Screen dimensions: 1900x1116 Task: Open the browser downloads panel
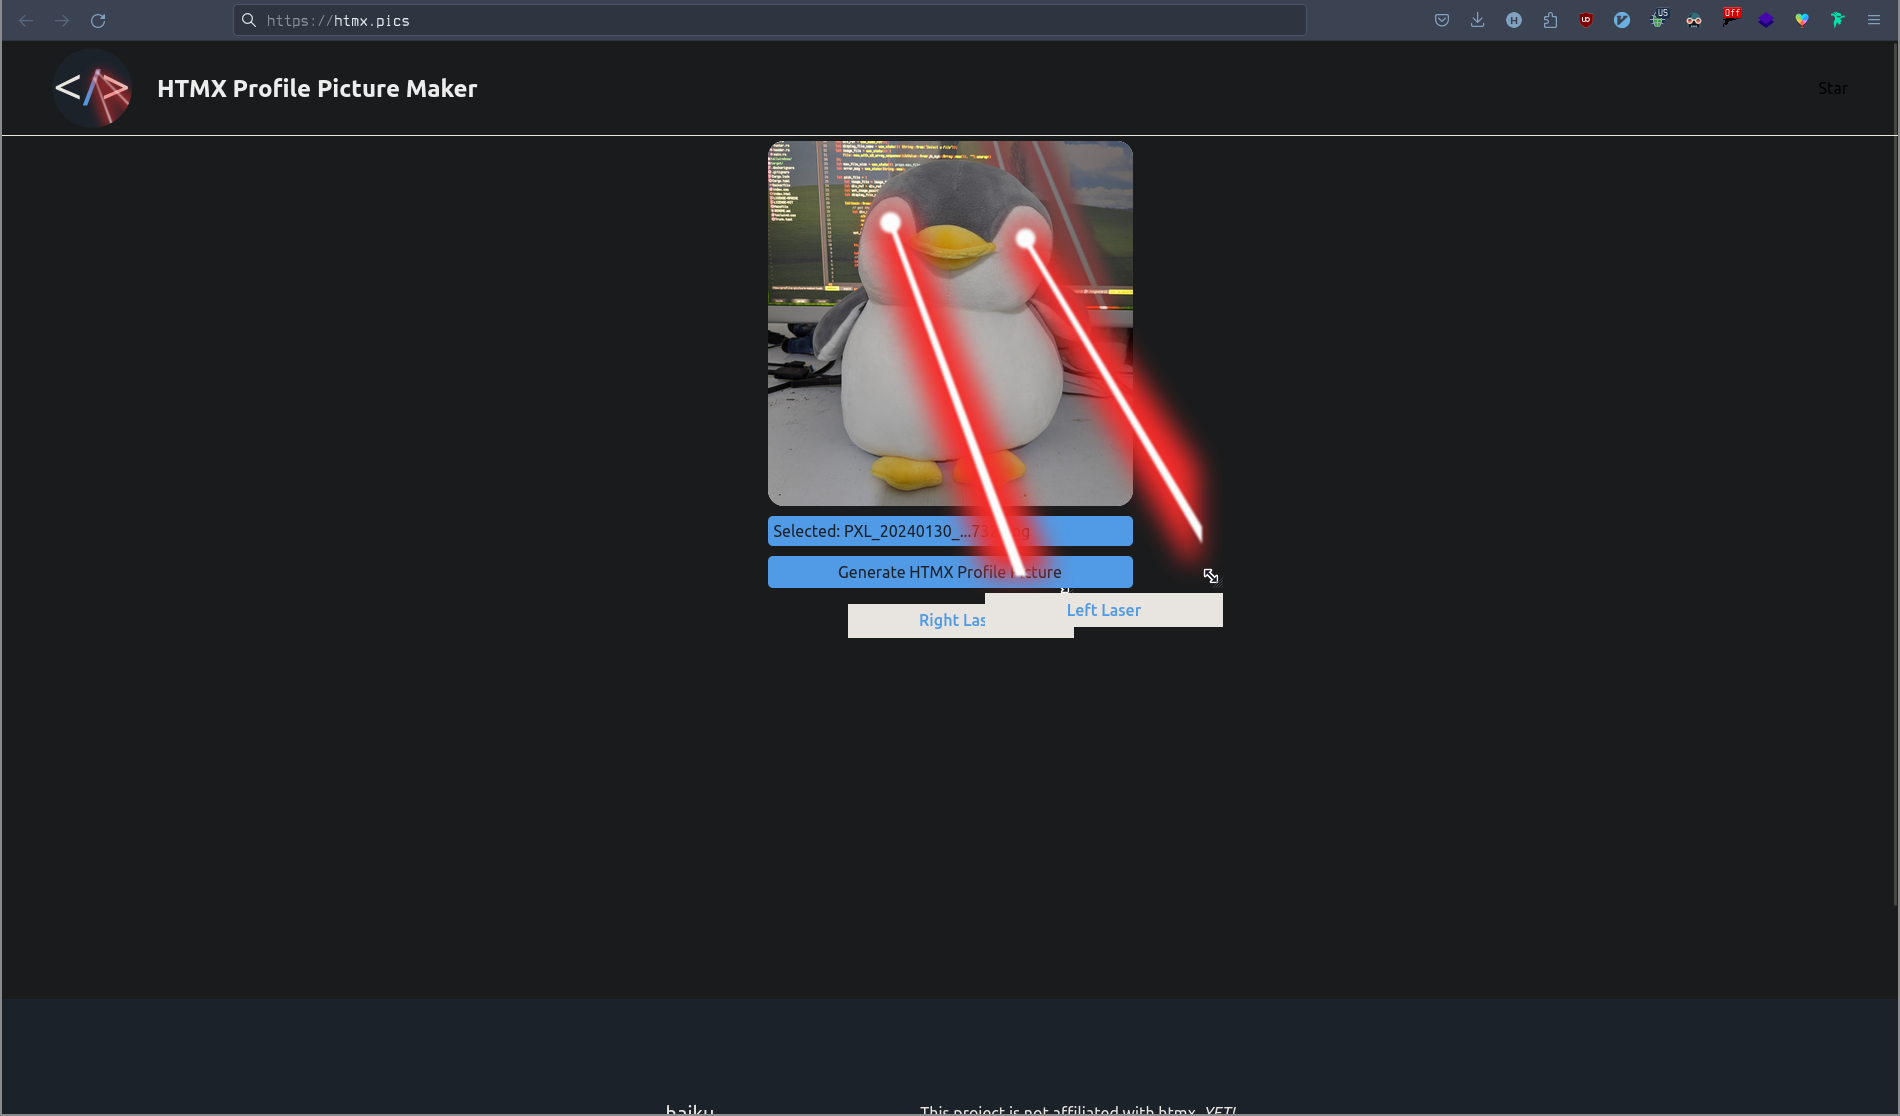(x=1478, y=20)
